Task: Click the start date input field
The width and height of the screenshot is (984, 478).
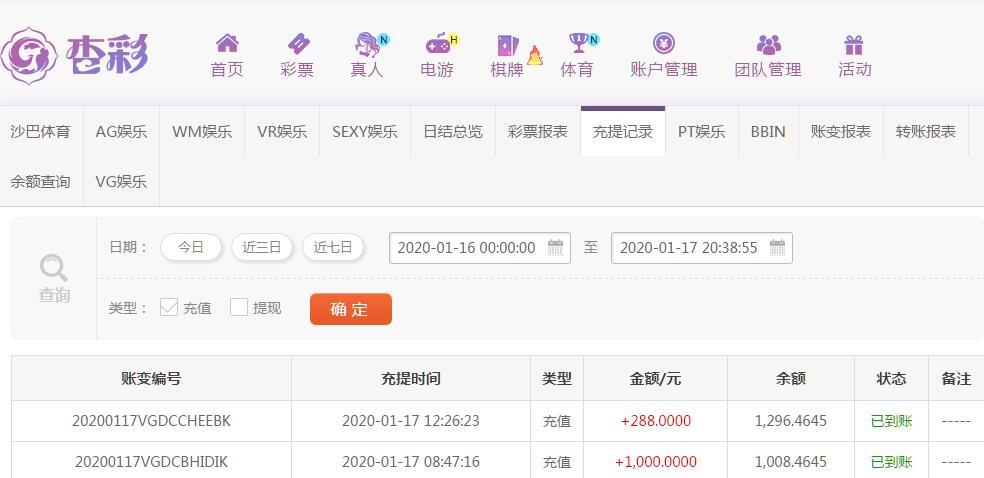Action: point(479,248)
